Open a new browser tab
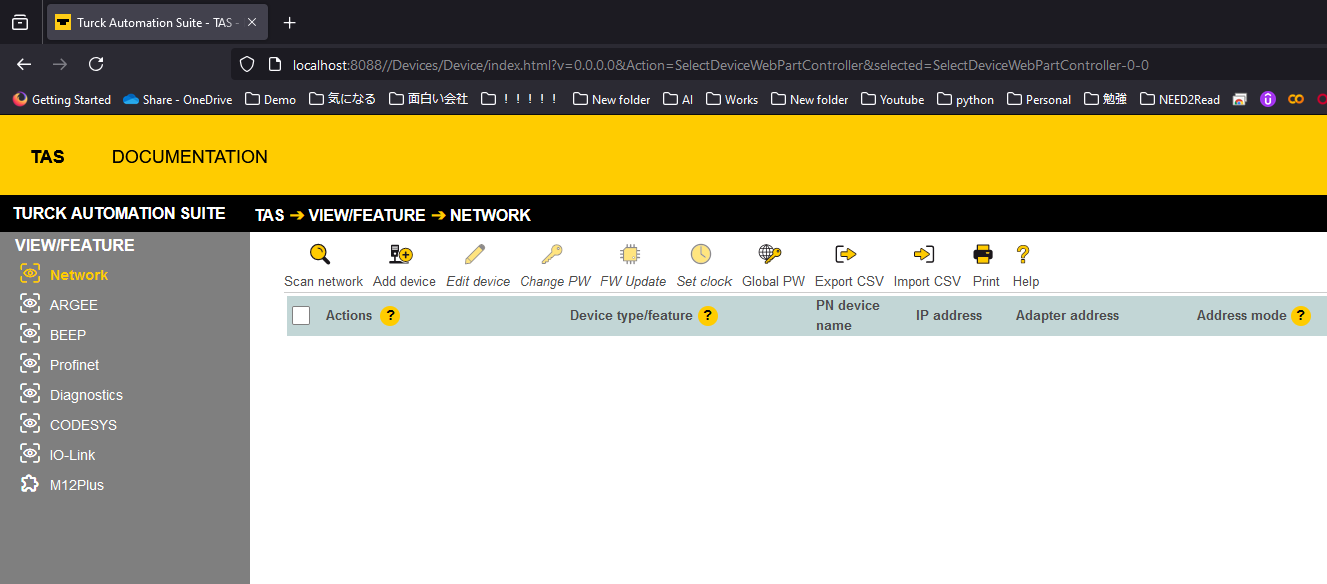This screenshot has width=1327, height=584. coord(289,22)
